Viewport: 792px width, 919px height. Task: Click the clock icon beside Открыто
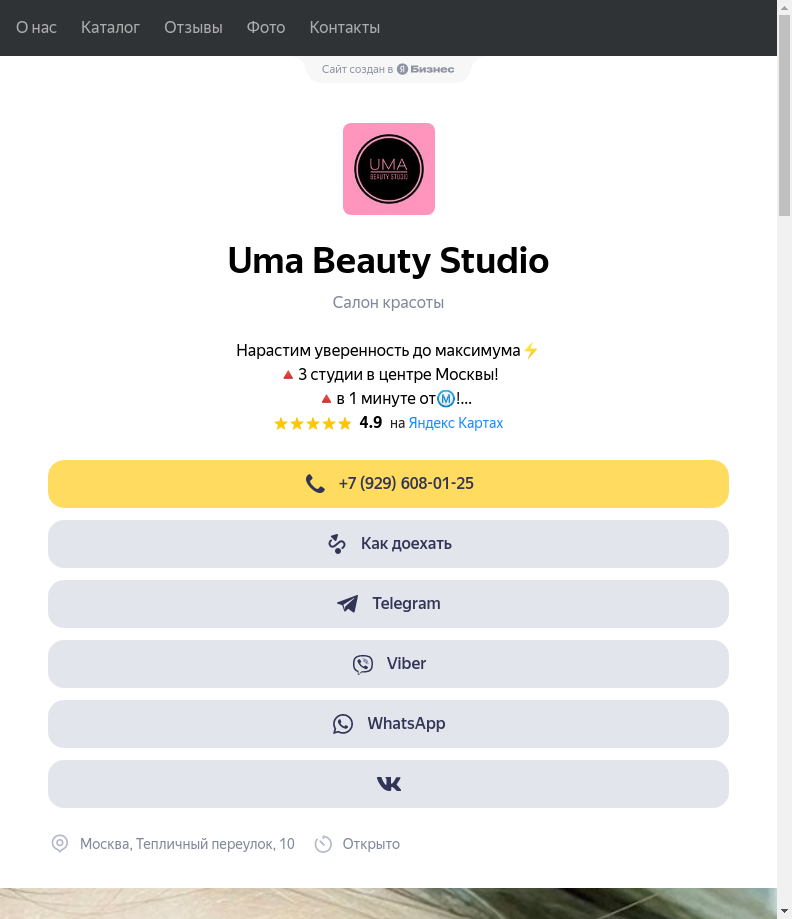coord(323,844)
